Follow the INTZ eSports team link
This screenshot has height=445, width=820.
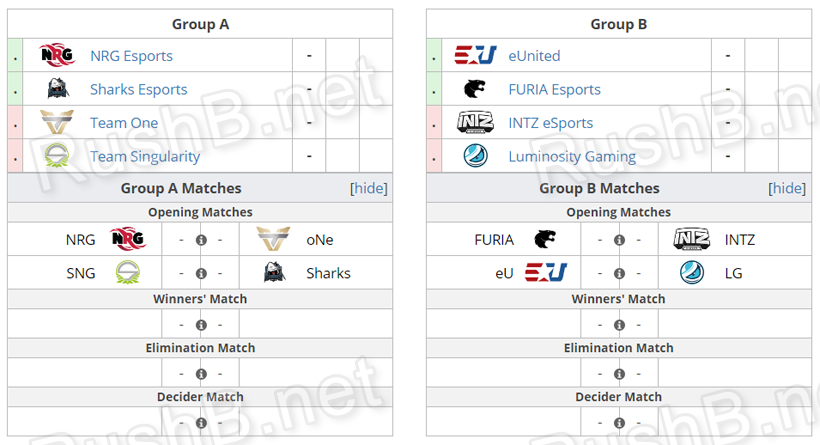tap(550, 123)
